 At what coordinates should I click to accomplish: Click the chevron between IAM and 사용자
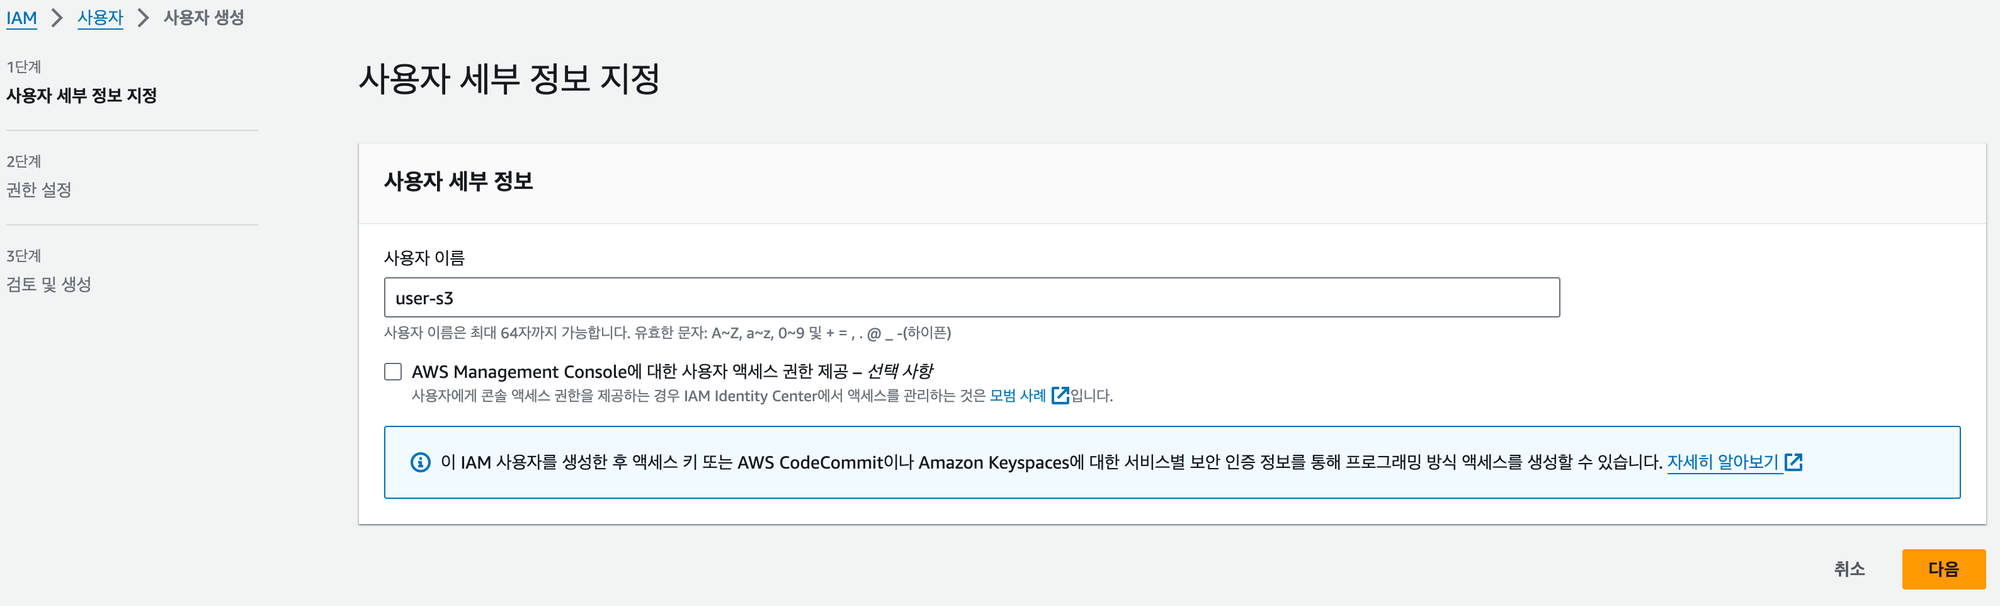tap(57, 18)
